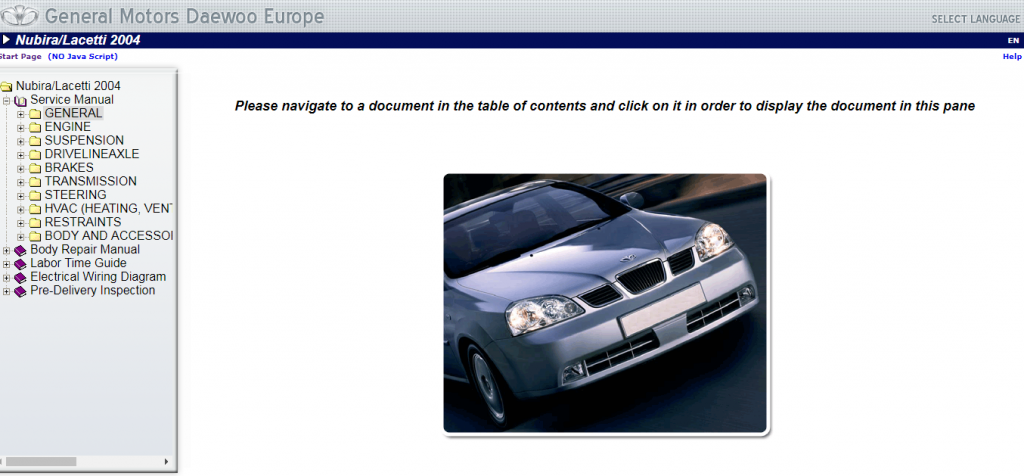Click the Body Repair Manual book icon
The image size is (1024, 476).
pos(21,250)
